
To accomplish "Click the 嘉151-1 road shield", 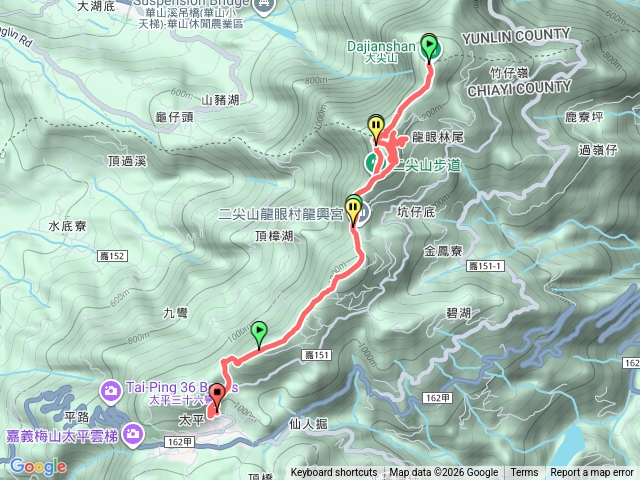I will click(485, 266).
